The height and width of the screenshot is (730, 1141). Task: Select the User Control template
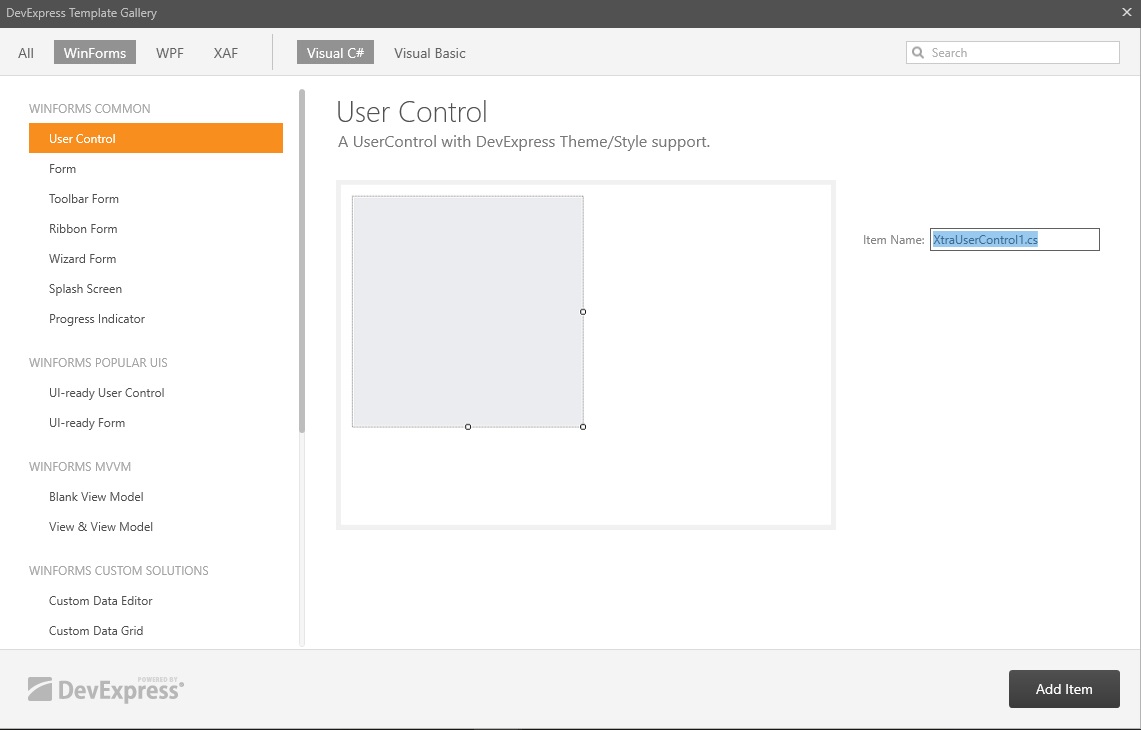(156, 138)
